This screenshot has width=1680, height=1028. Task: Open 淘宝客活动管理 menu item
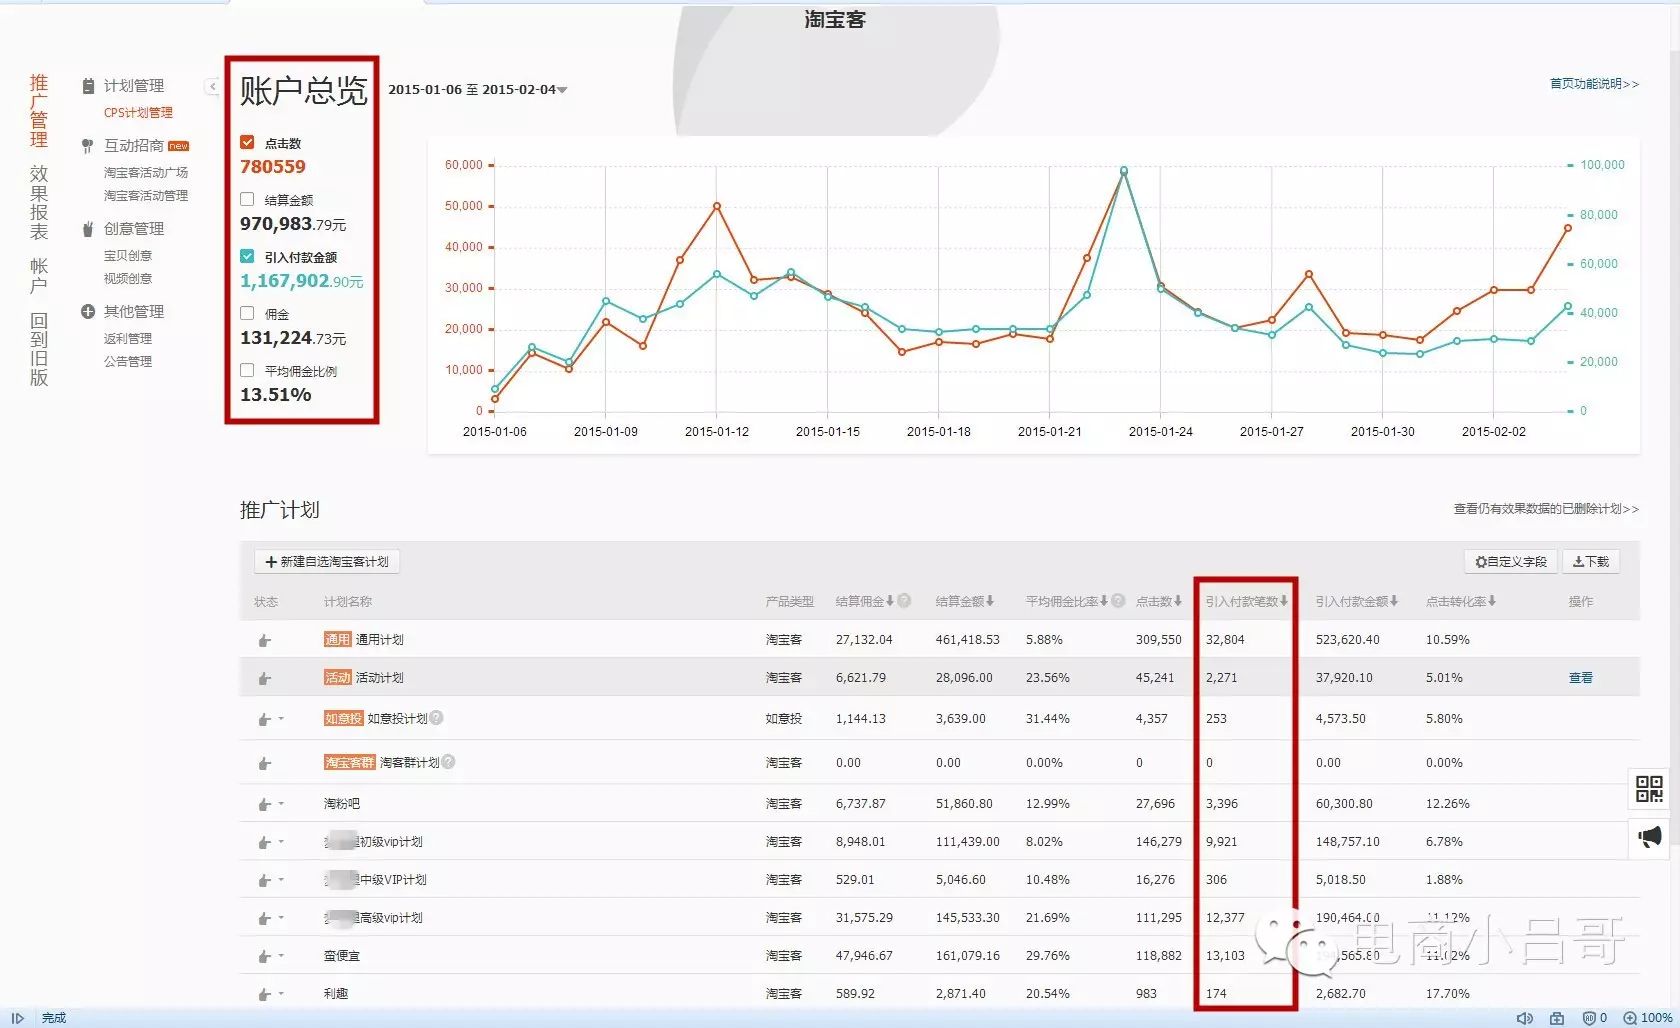click(146, 196)
